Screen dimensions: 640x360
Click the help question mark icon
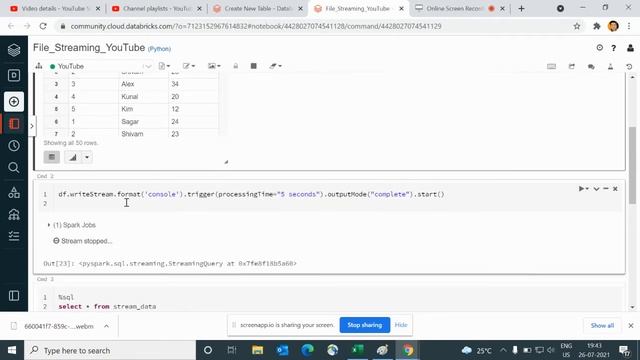(x=613, y=48)
